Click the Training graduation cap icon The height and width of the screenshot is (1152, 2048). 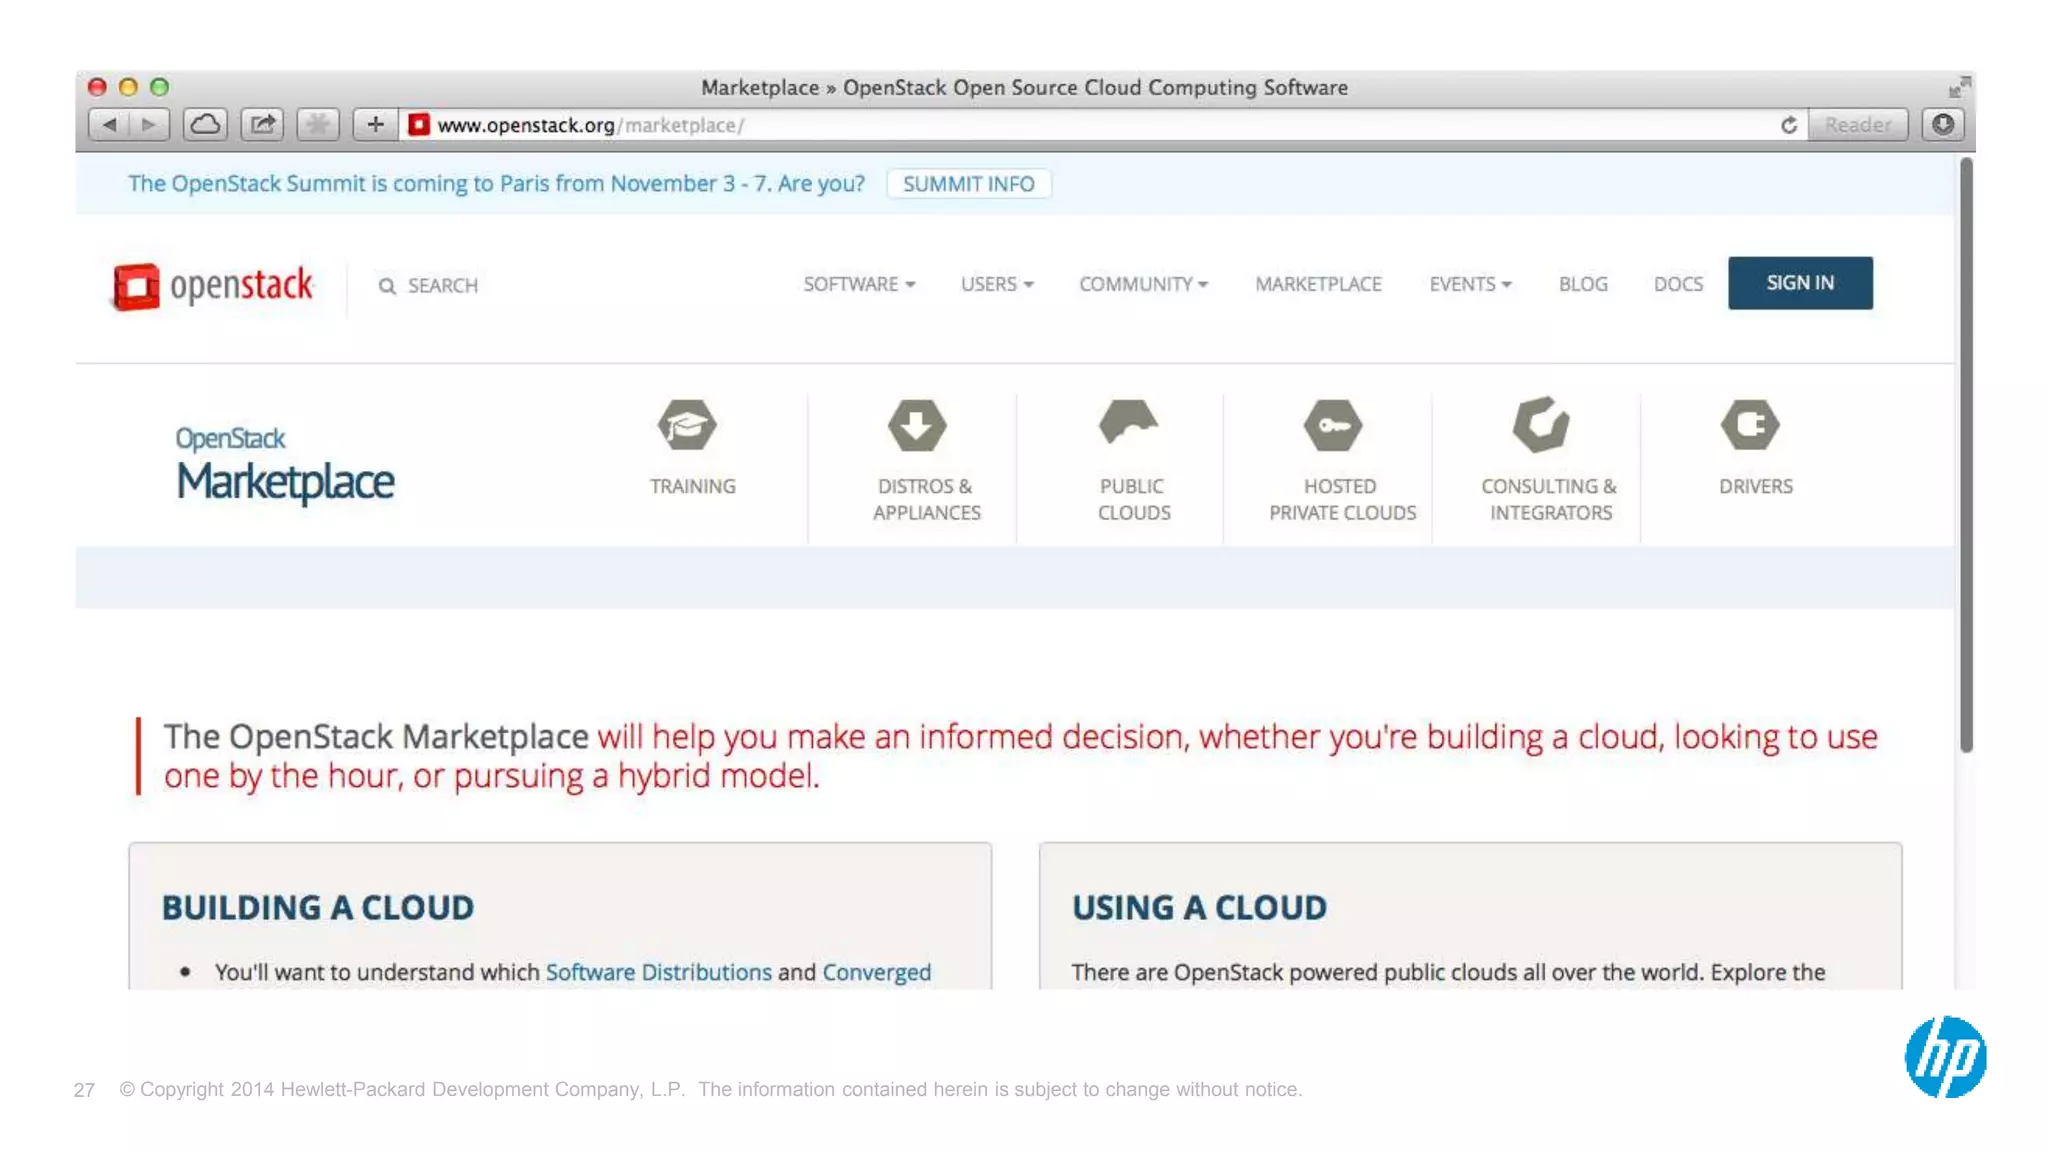[687, 425]
